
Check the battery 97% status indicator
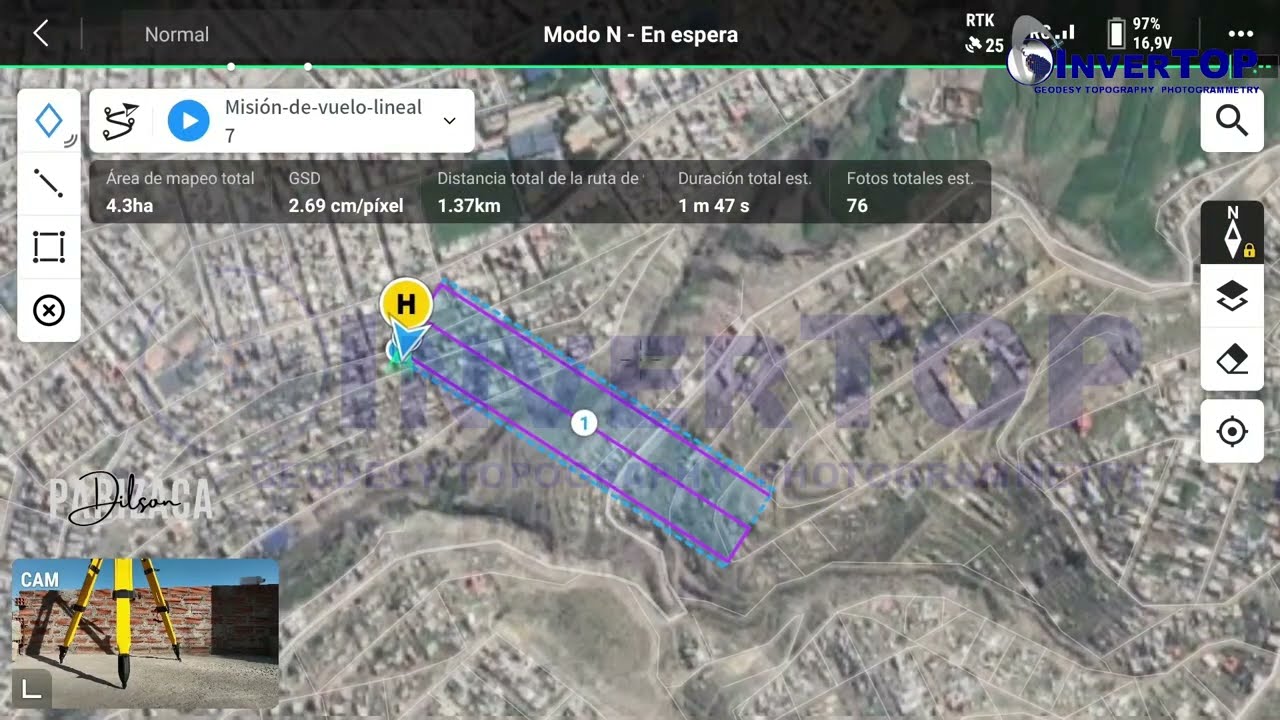point(1140,33)
